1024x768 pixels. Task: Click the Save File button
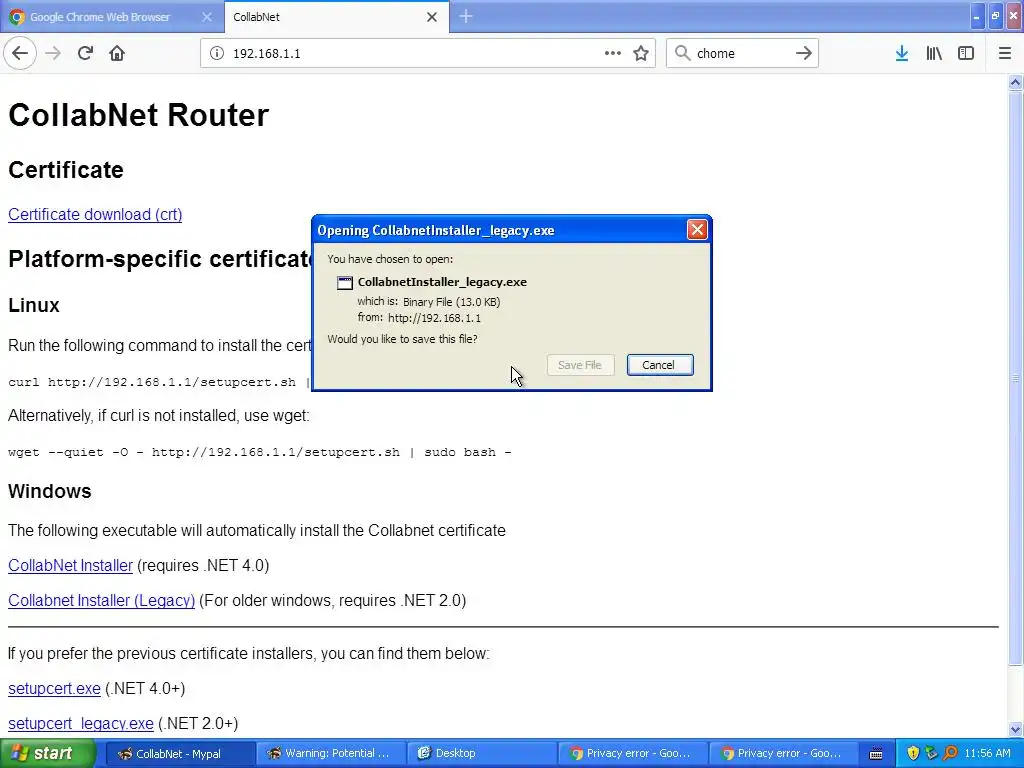click(580, 365)
